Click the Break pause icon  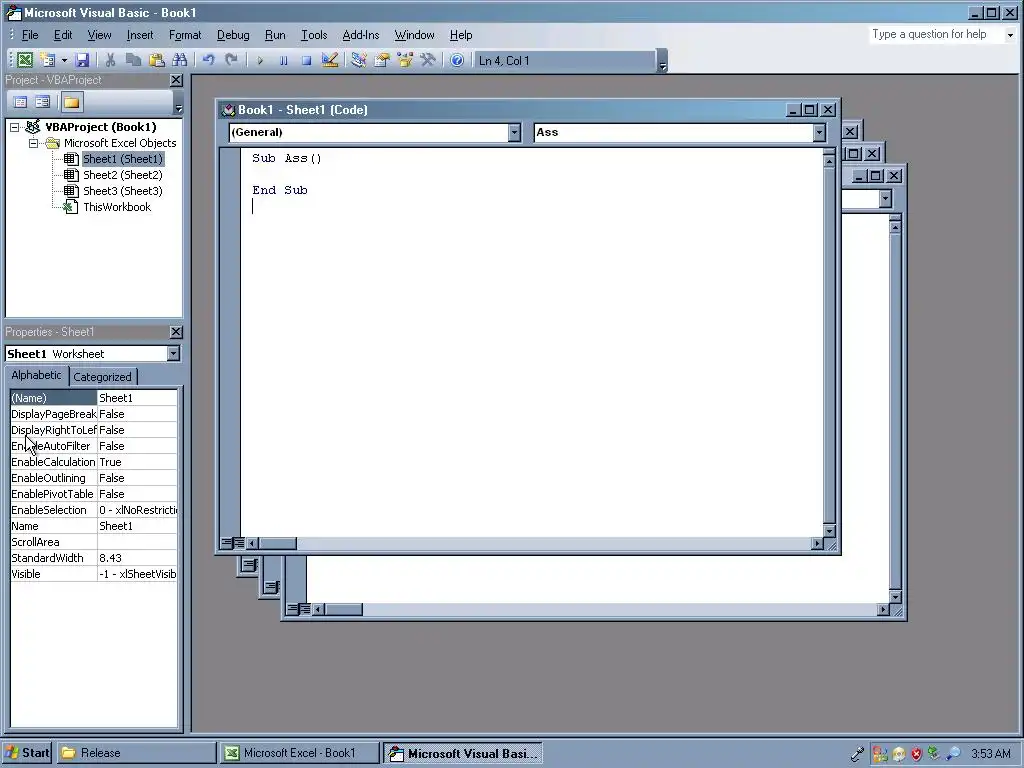[x=283, y=61]
